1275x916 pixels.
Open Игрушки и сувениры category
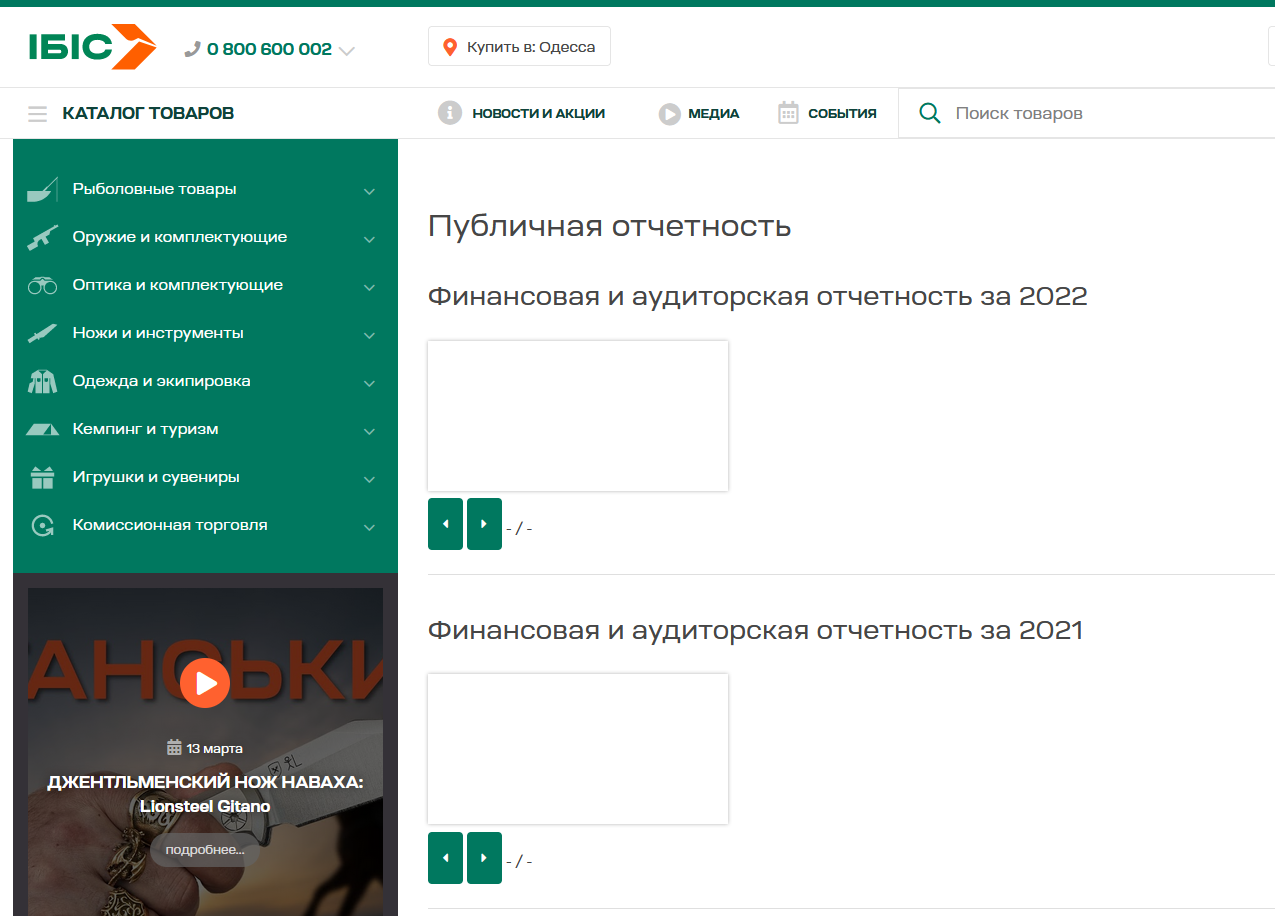pos(156,477)
